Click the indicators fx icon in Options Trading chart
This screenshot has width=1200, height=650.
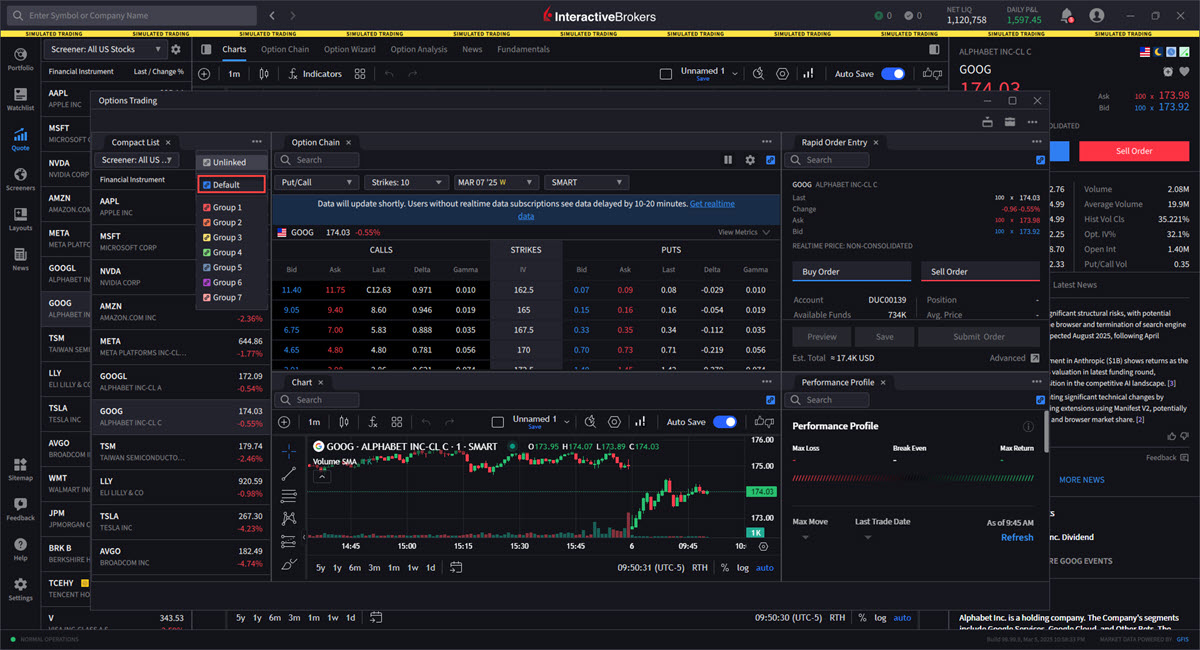(372, 422)
